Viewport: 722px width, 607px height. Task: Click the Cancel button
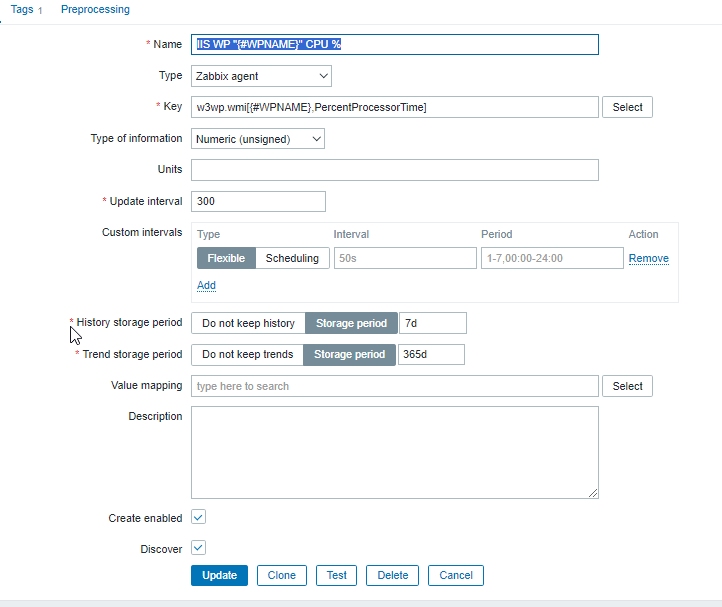tap(456, 575)
